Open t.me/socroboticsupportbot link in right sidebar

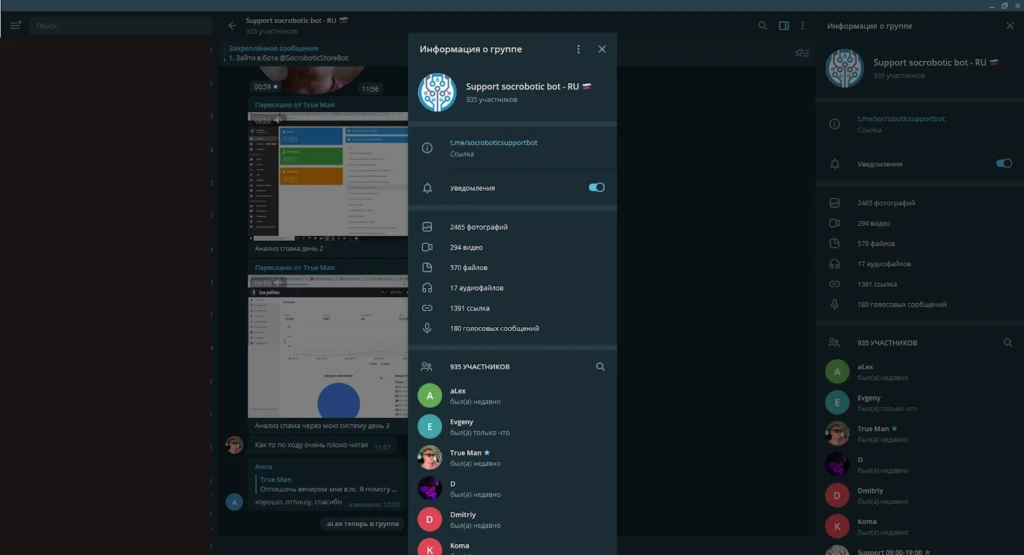pyautogui.click(x=901, y=119)
